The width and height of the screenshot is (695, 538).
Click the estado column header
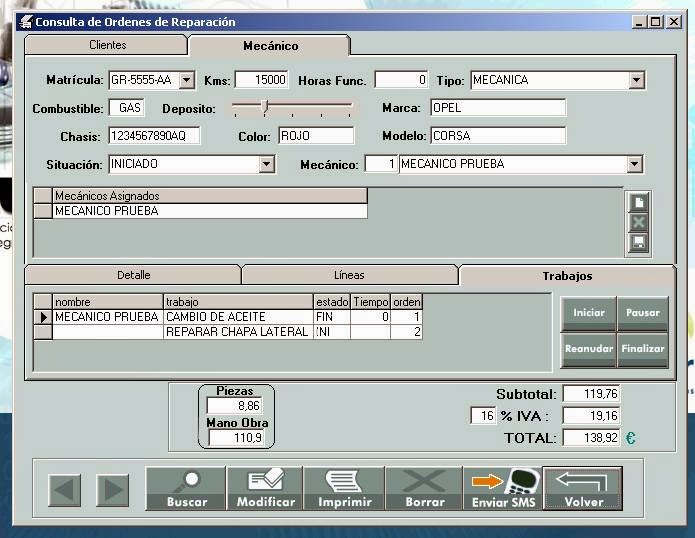tap(332, 302)
